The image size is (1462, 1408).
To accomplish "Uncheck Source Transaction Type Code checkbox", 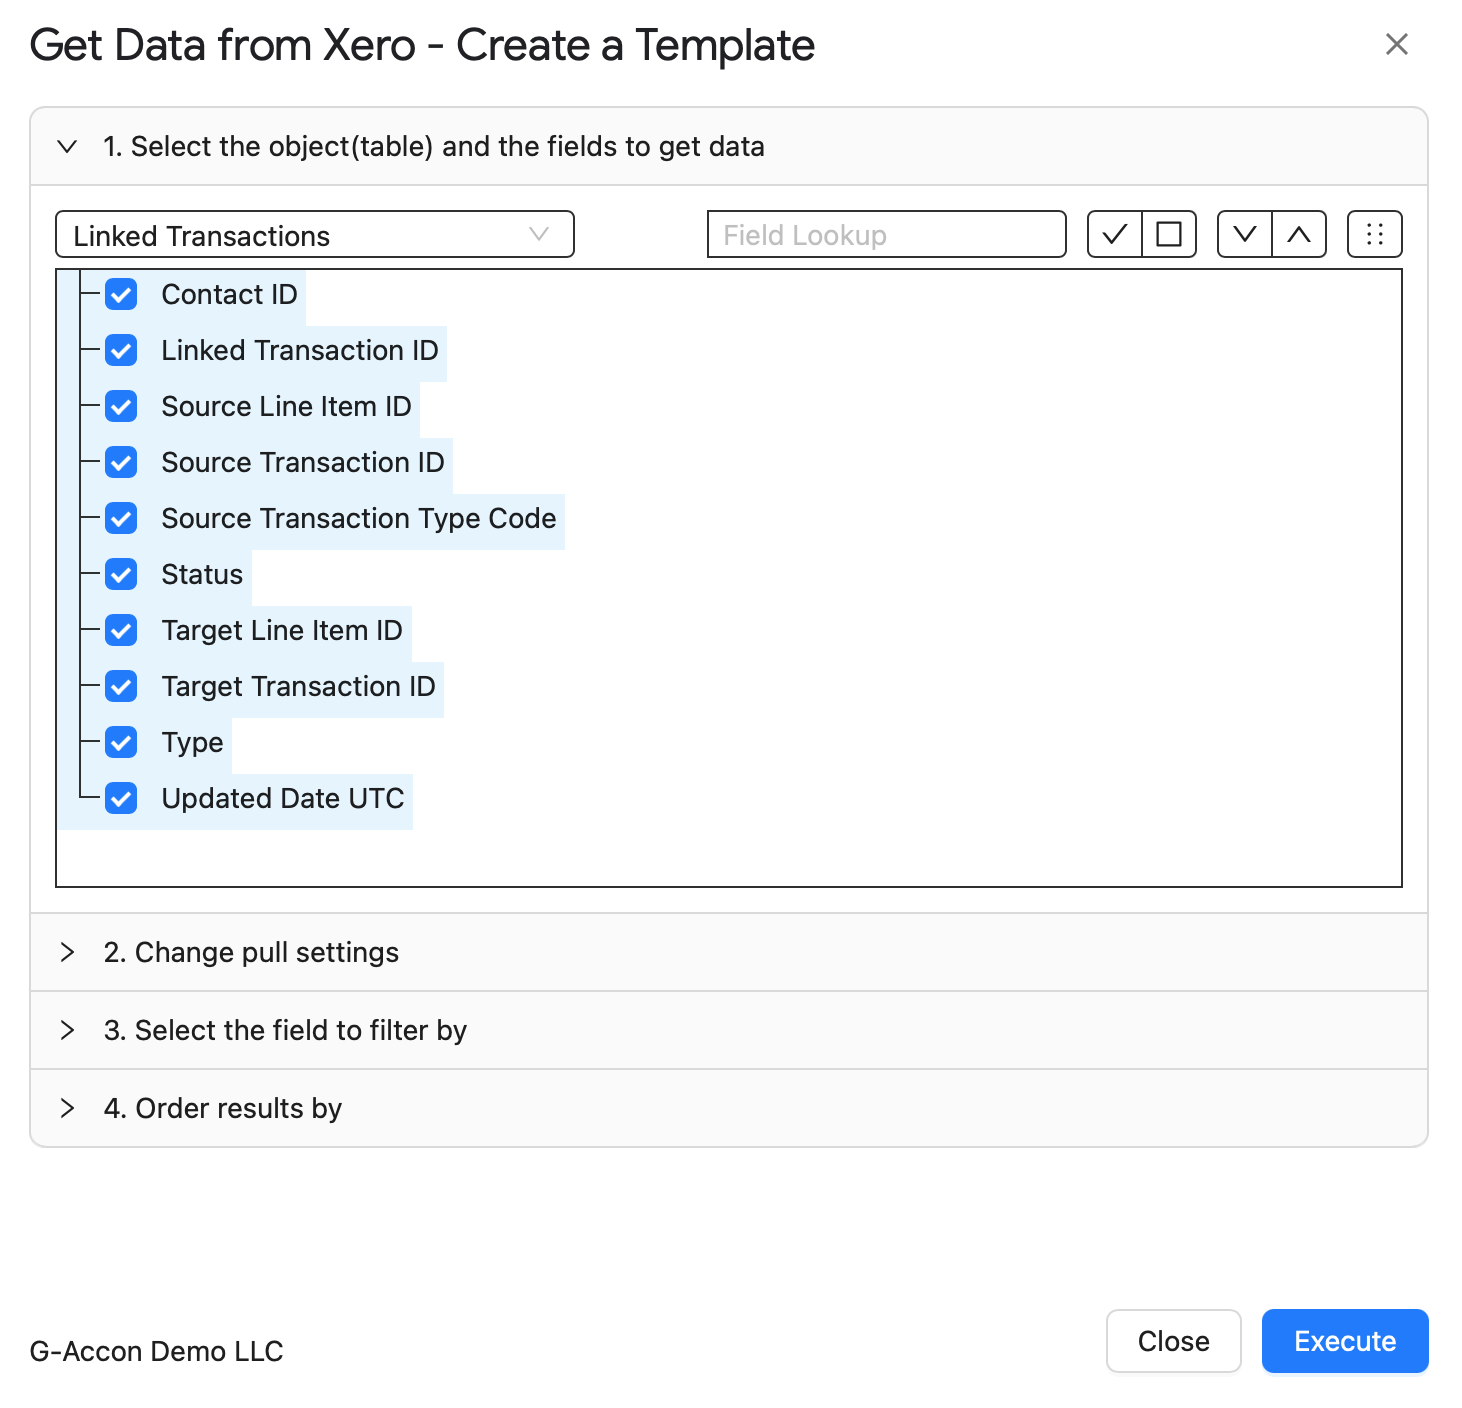I will coord(121,518).
